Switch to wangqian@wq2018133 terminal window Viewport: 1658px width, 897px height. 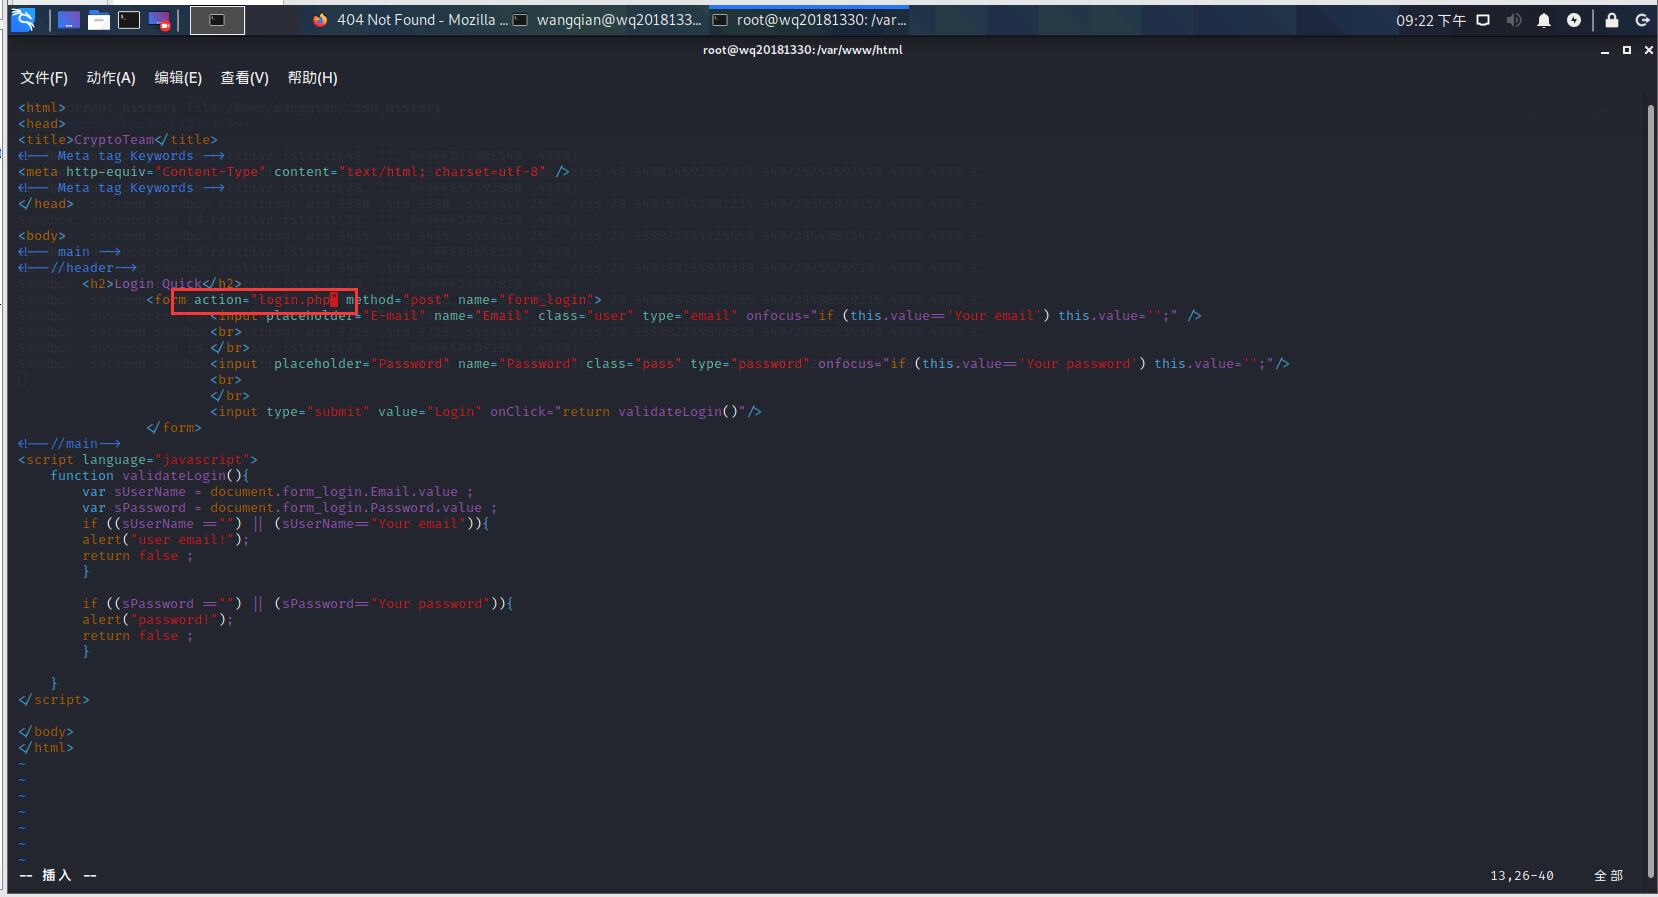[x=607, y=20]
